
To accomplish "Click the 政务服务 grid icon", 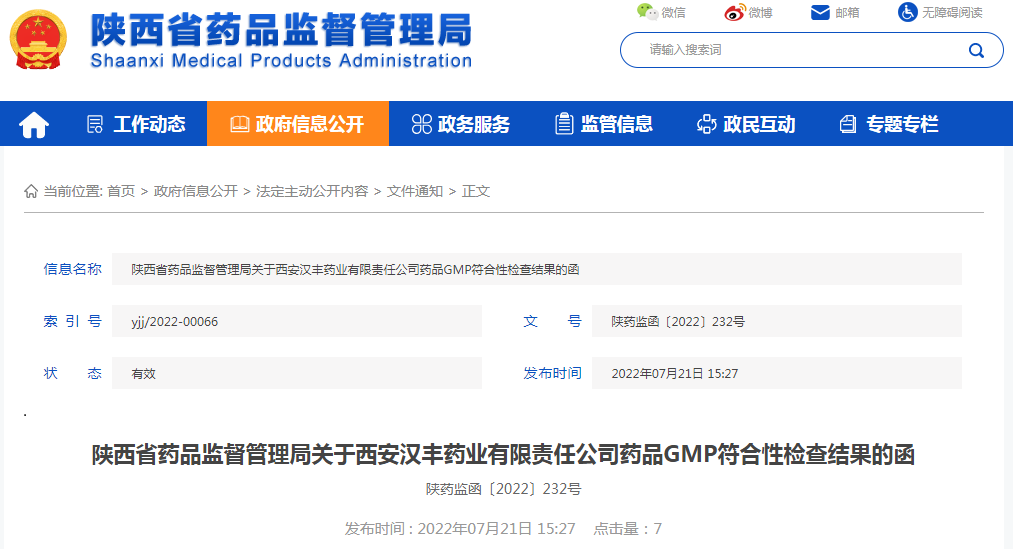I will click(421, 124).
